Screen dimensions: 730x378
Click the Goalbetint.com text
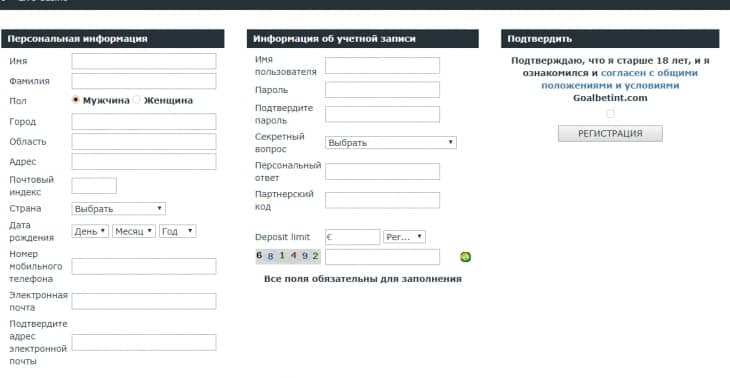tap(610, 98)
